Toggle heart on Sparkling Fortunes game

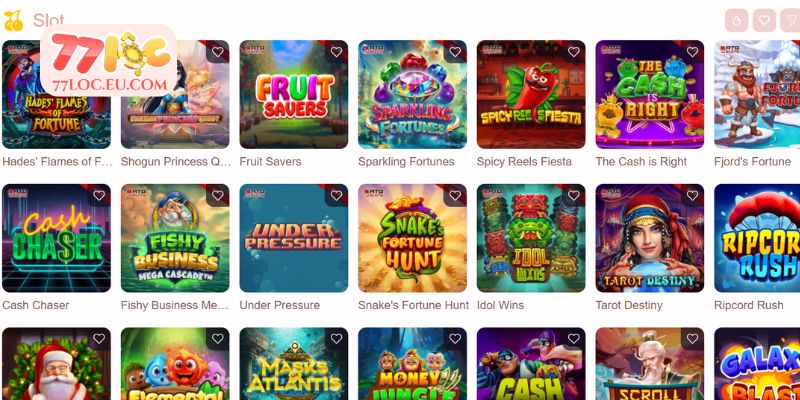(455, 52)
